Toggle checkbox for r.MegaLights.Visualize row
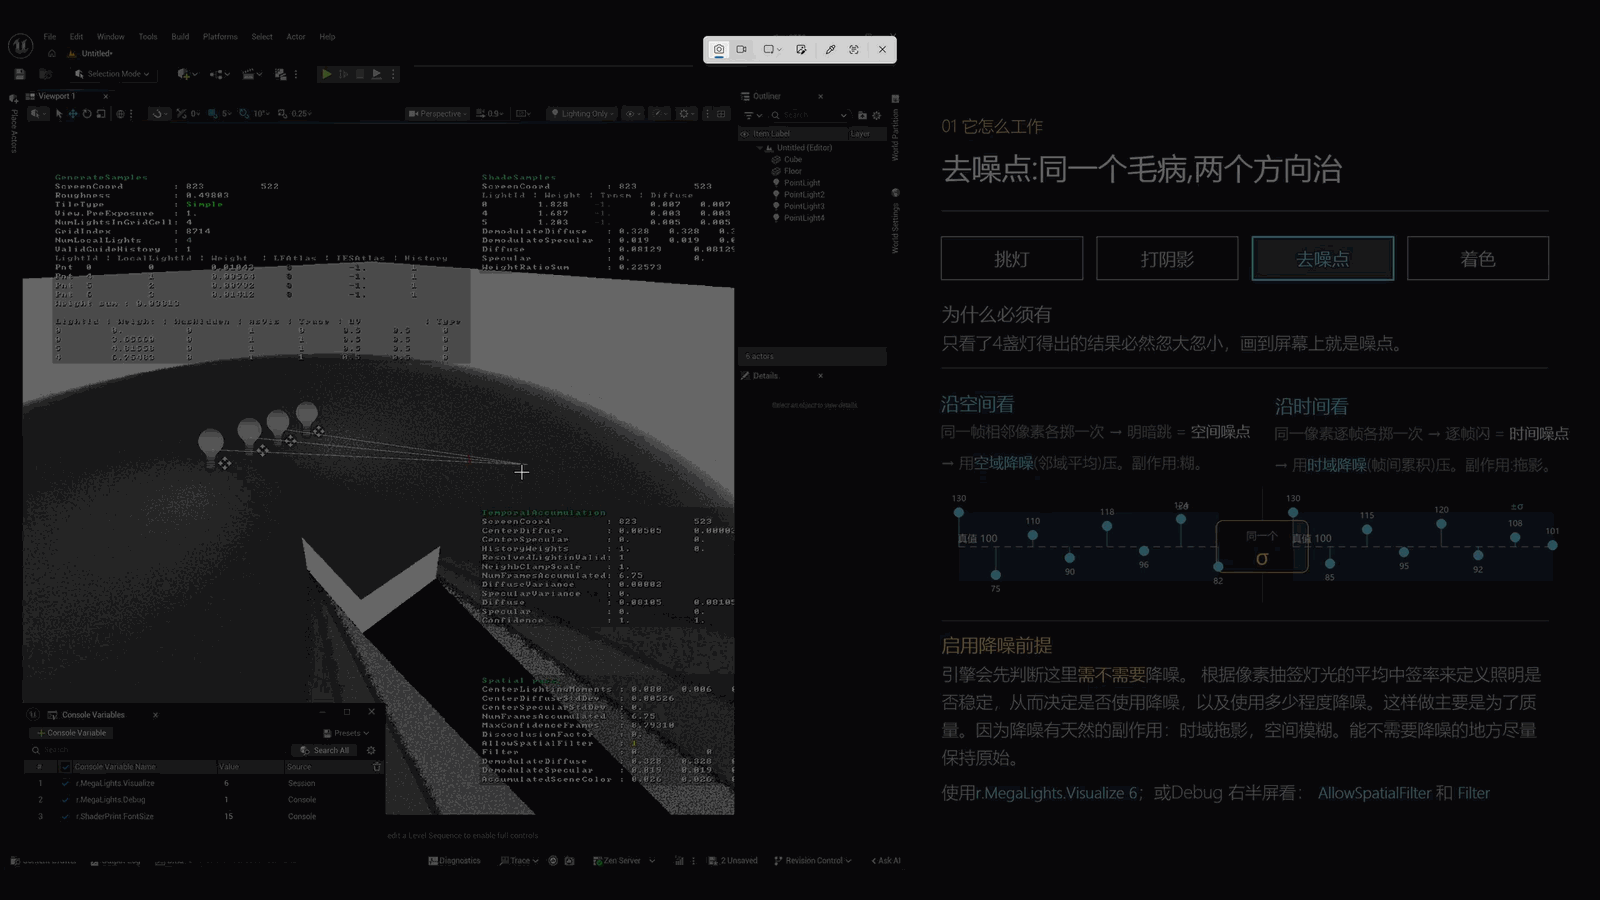Screen dimensions: 1600x900 coord(65,784)
